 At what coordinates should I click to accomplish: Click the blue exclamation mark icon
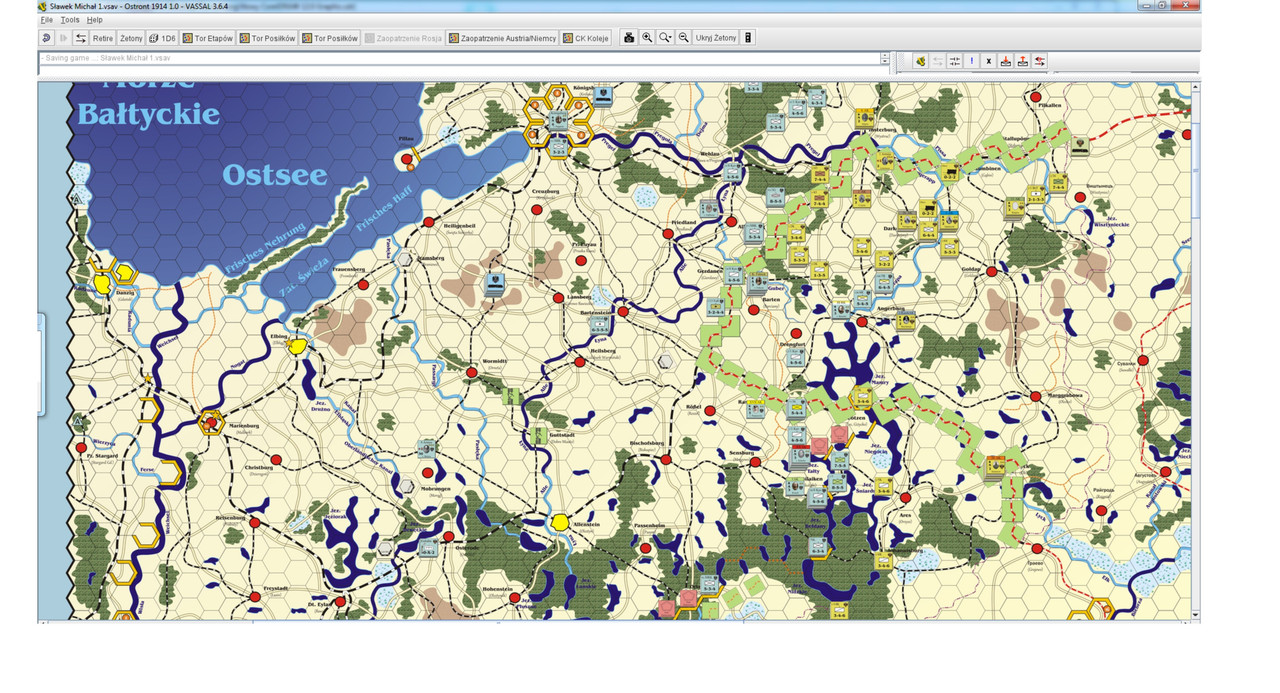pyautogui.click(x=972, y=61)
